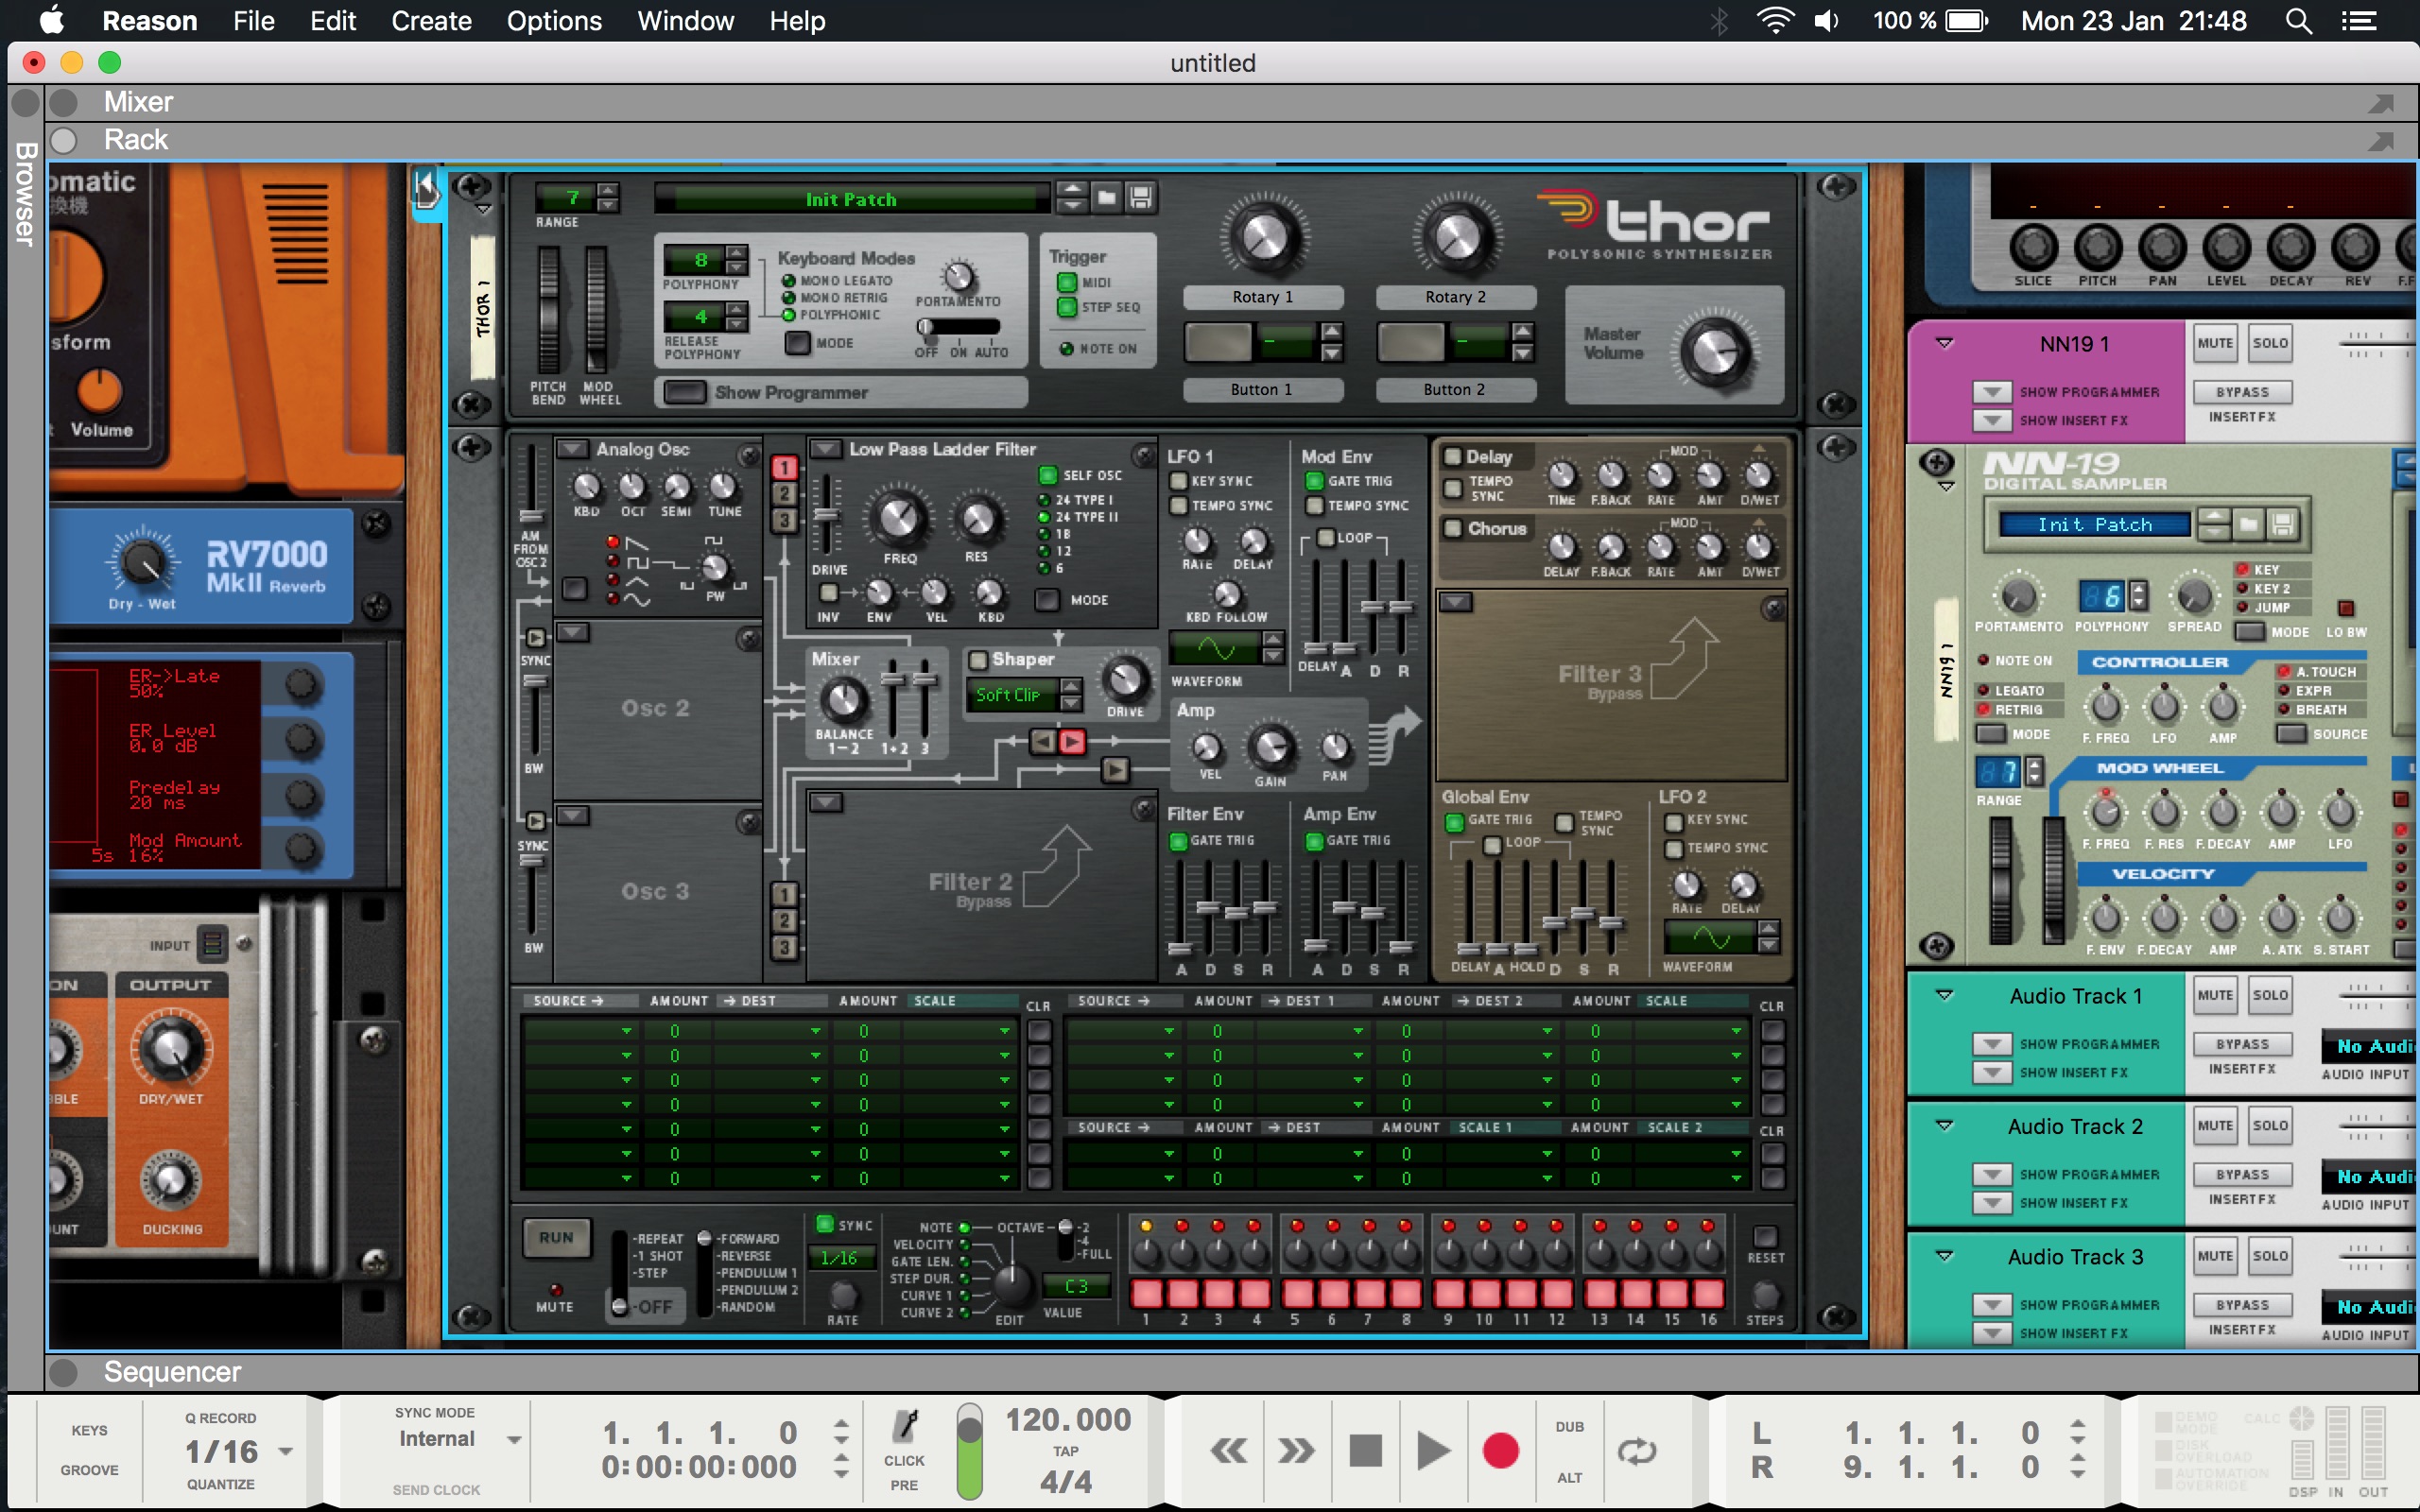
Task: Click the red record button
Action: tap(1500, 1450)
